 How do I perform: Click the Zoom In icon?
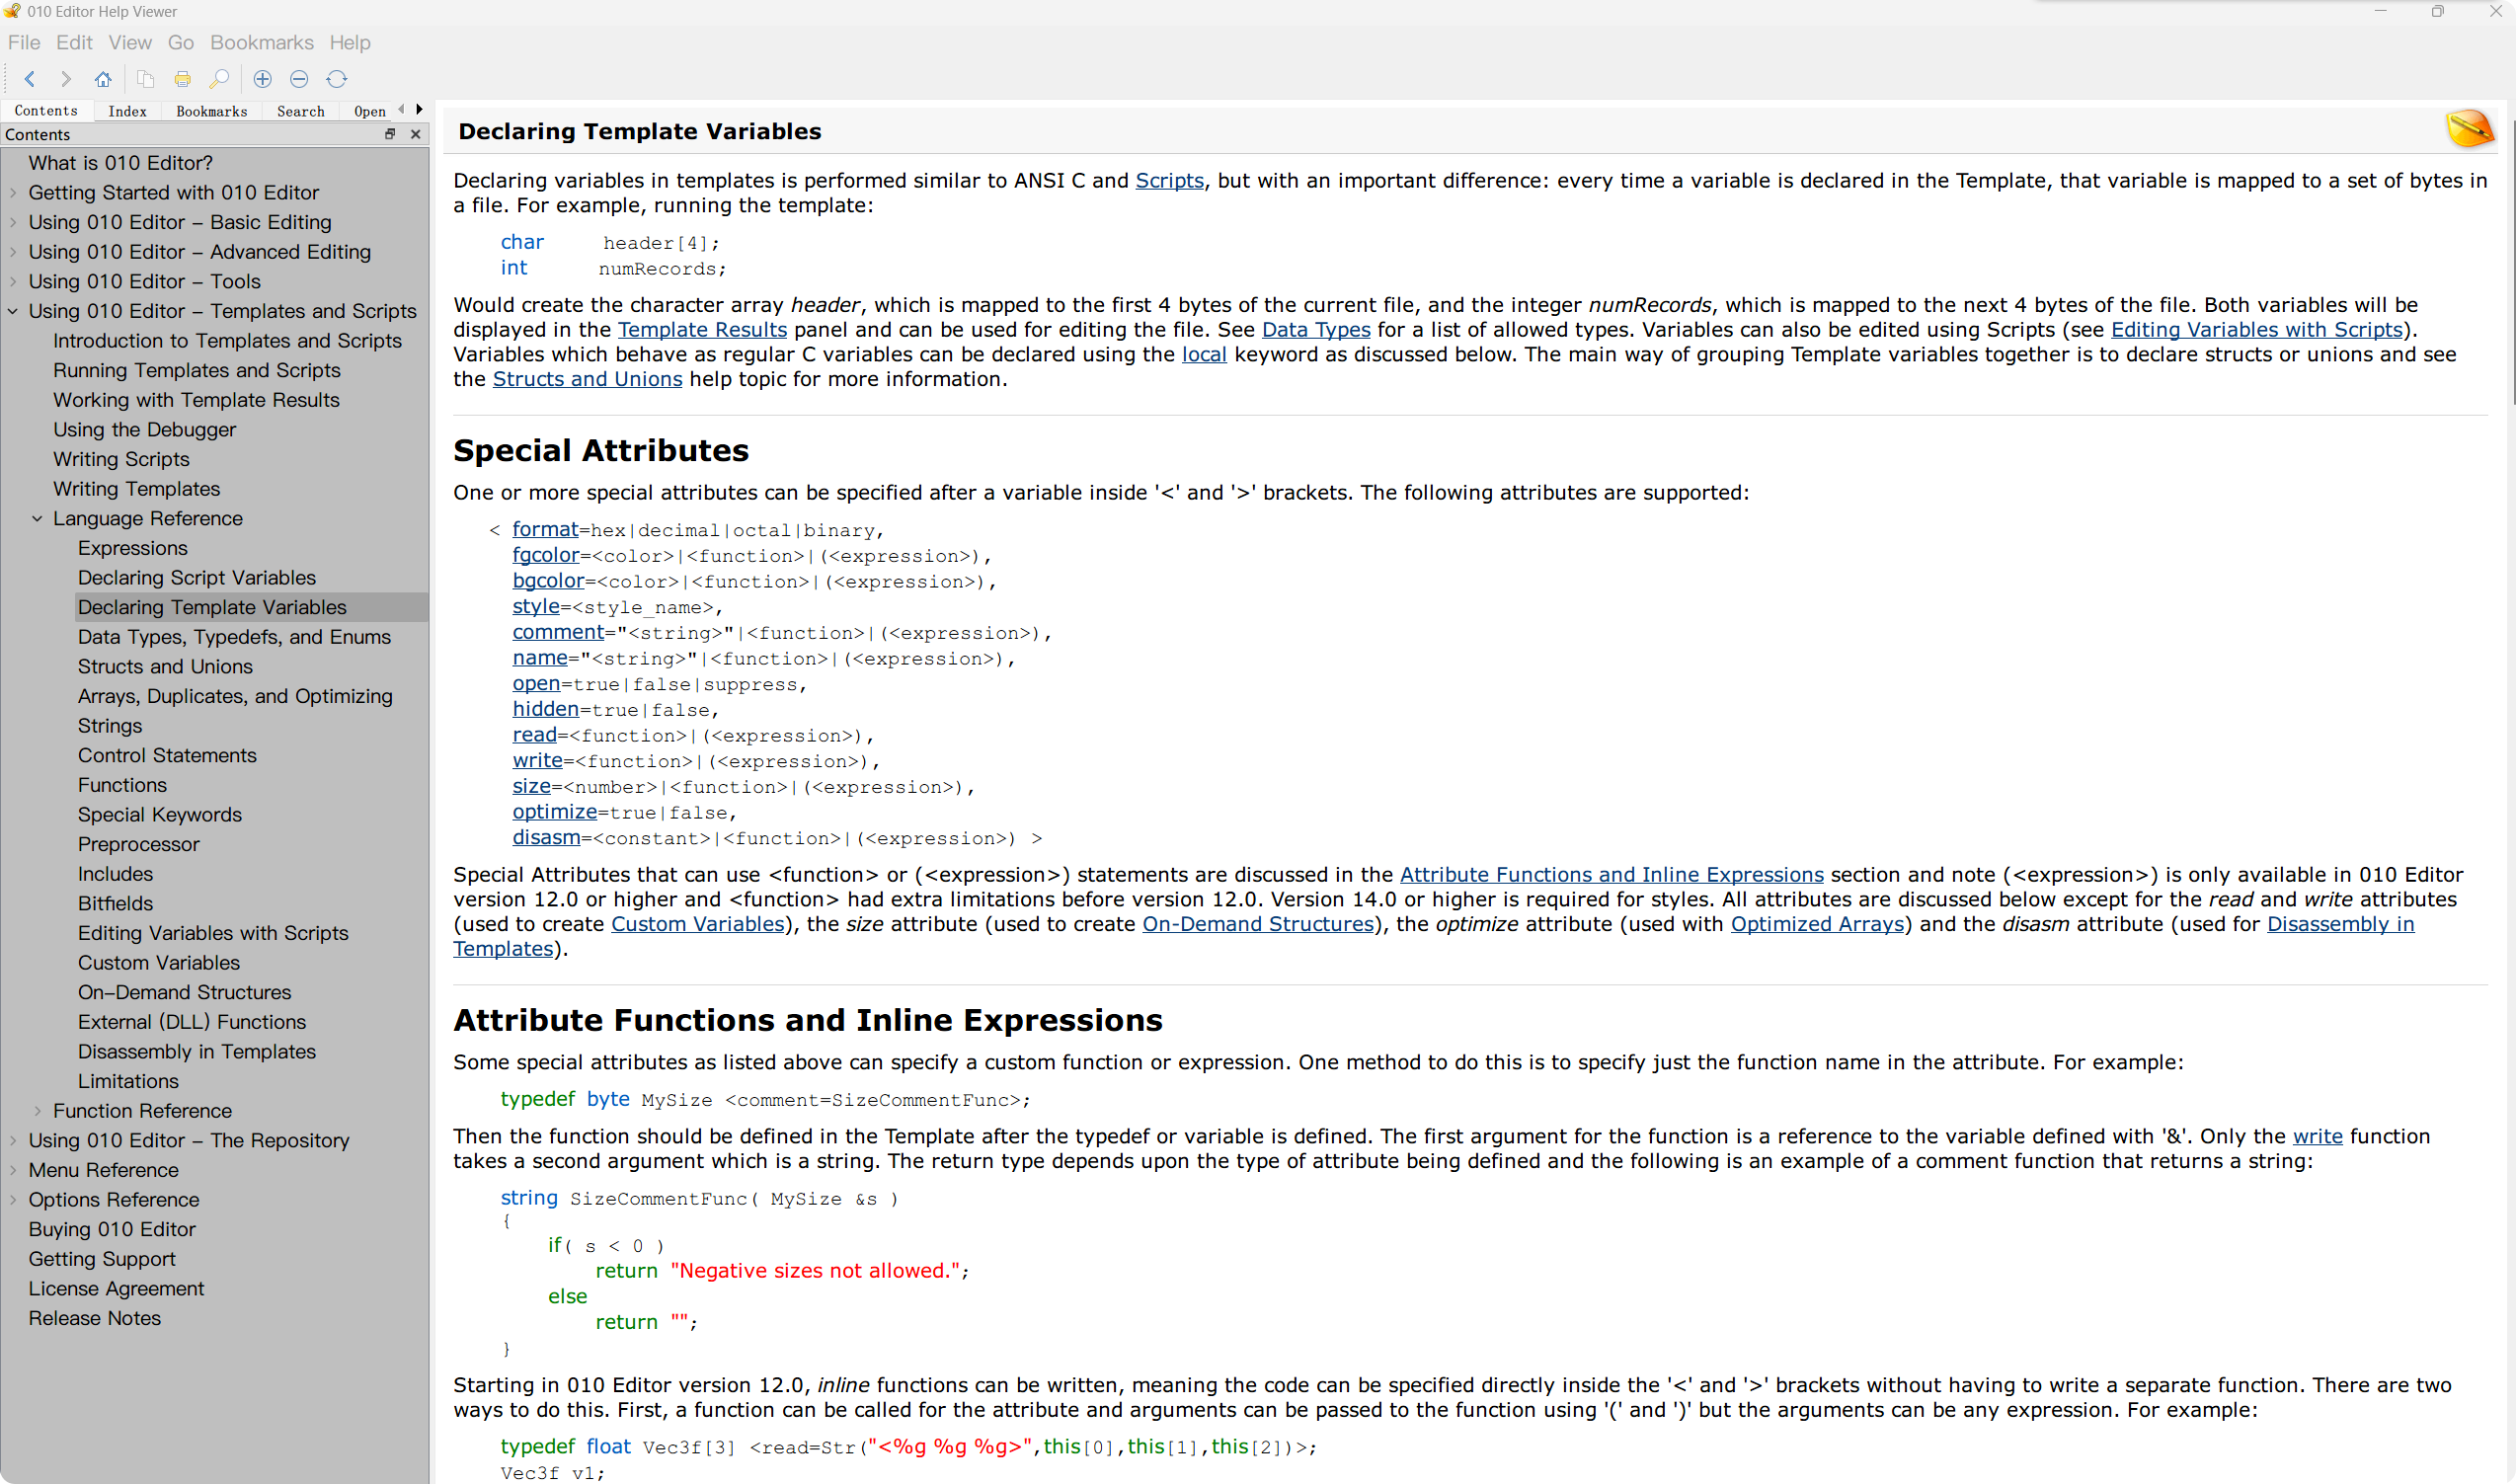click(x=262, y=78)
